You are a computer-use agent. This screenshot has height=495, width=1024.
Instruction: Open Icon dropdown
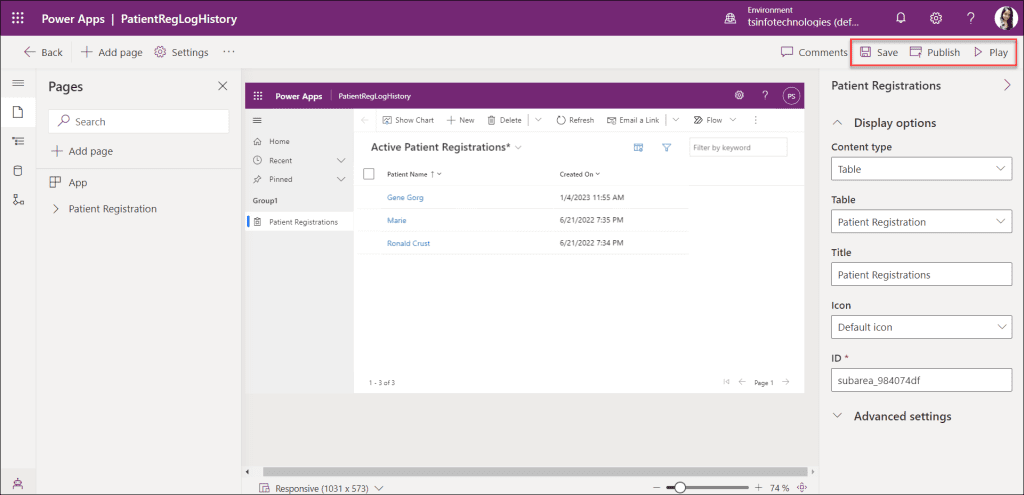921,327
